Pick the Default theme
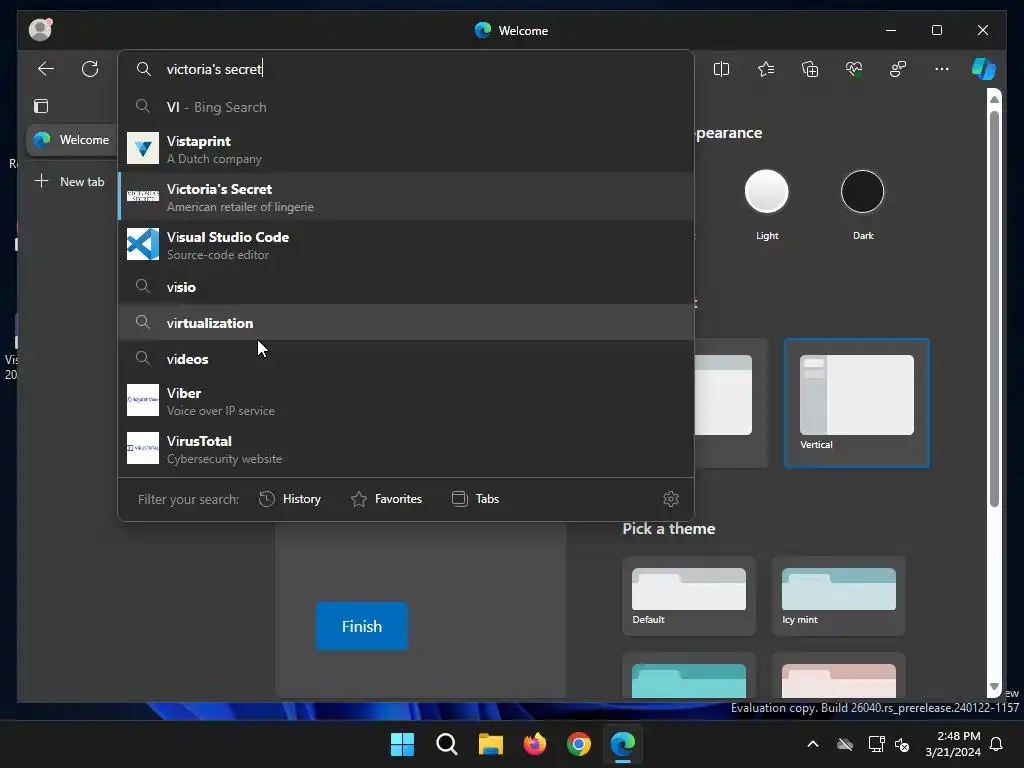 point(689,596)
